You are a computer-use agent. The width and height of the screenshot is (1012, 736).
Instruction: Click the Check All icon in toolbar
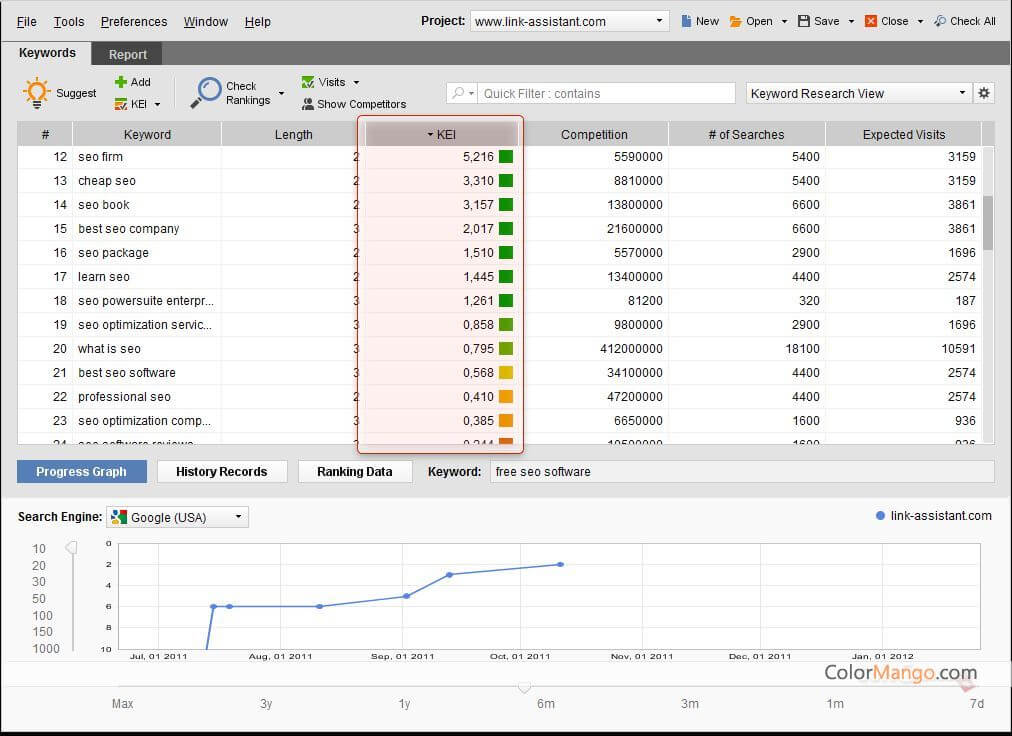pyautogui.click(x=940, y=21)
